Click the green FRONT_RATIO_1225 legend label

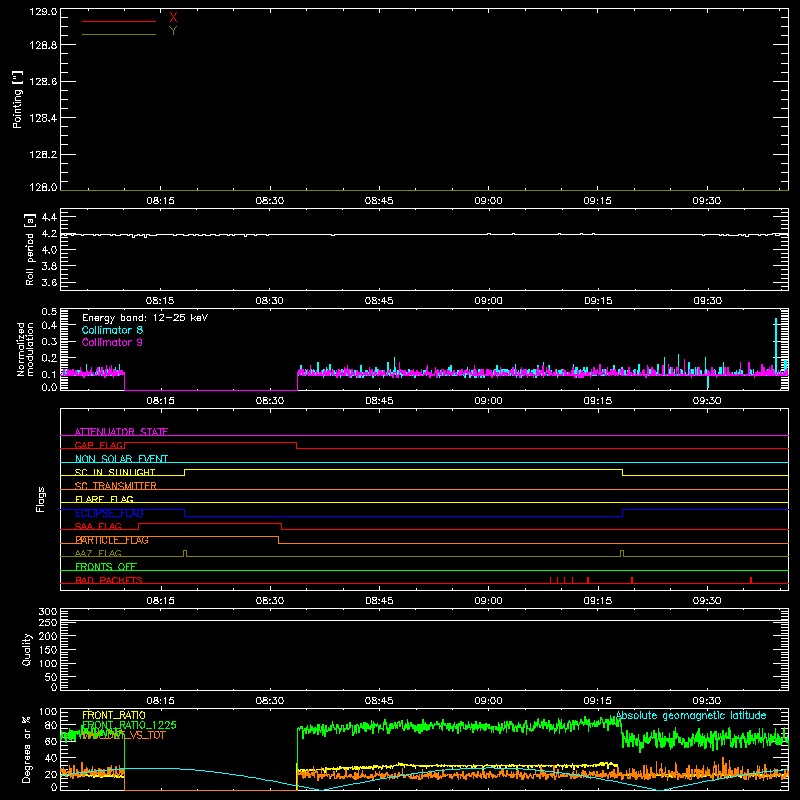coord(129,725)
